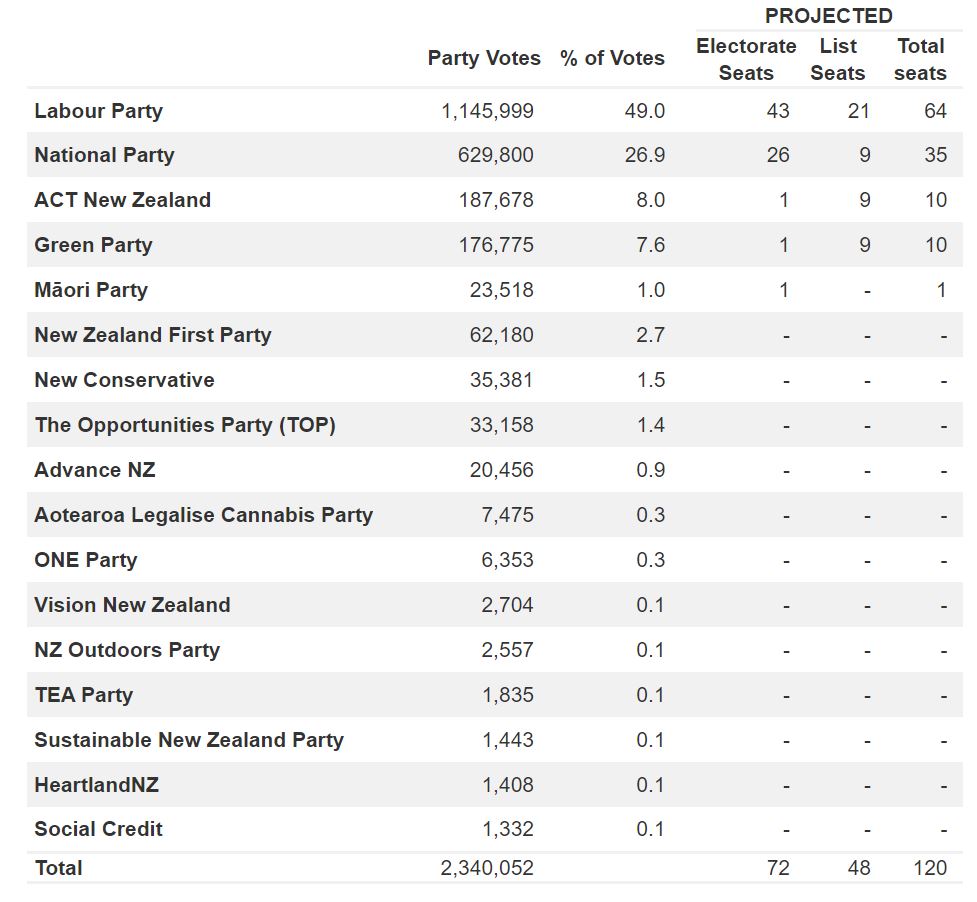The width and height of the screenshot is (977, 902).
Task: Choose The Opportunities Party (TOP) entry
Action: [184, 425]
